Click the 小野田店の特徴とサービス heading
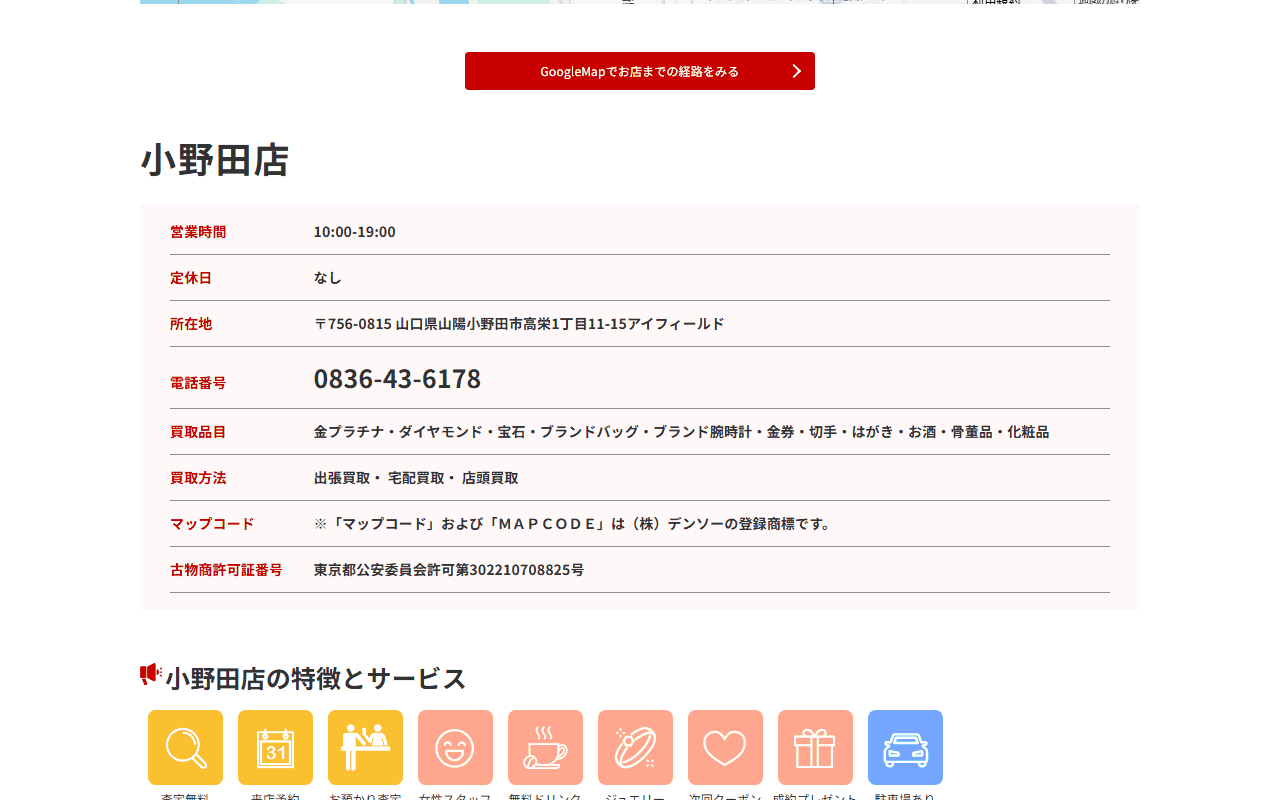Viewport: 1280px width, 800px height. pos(316,678)
